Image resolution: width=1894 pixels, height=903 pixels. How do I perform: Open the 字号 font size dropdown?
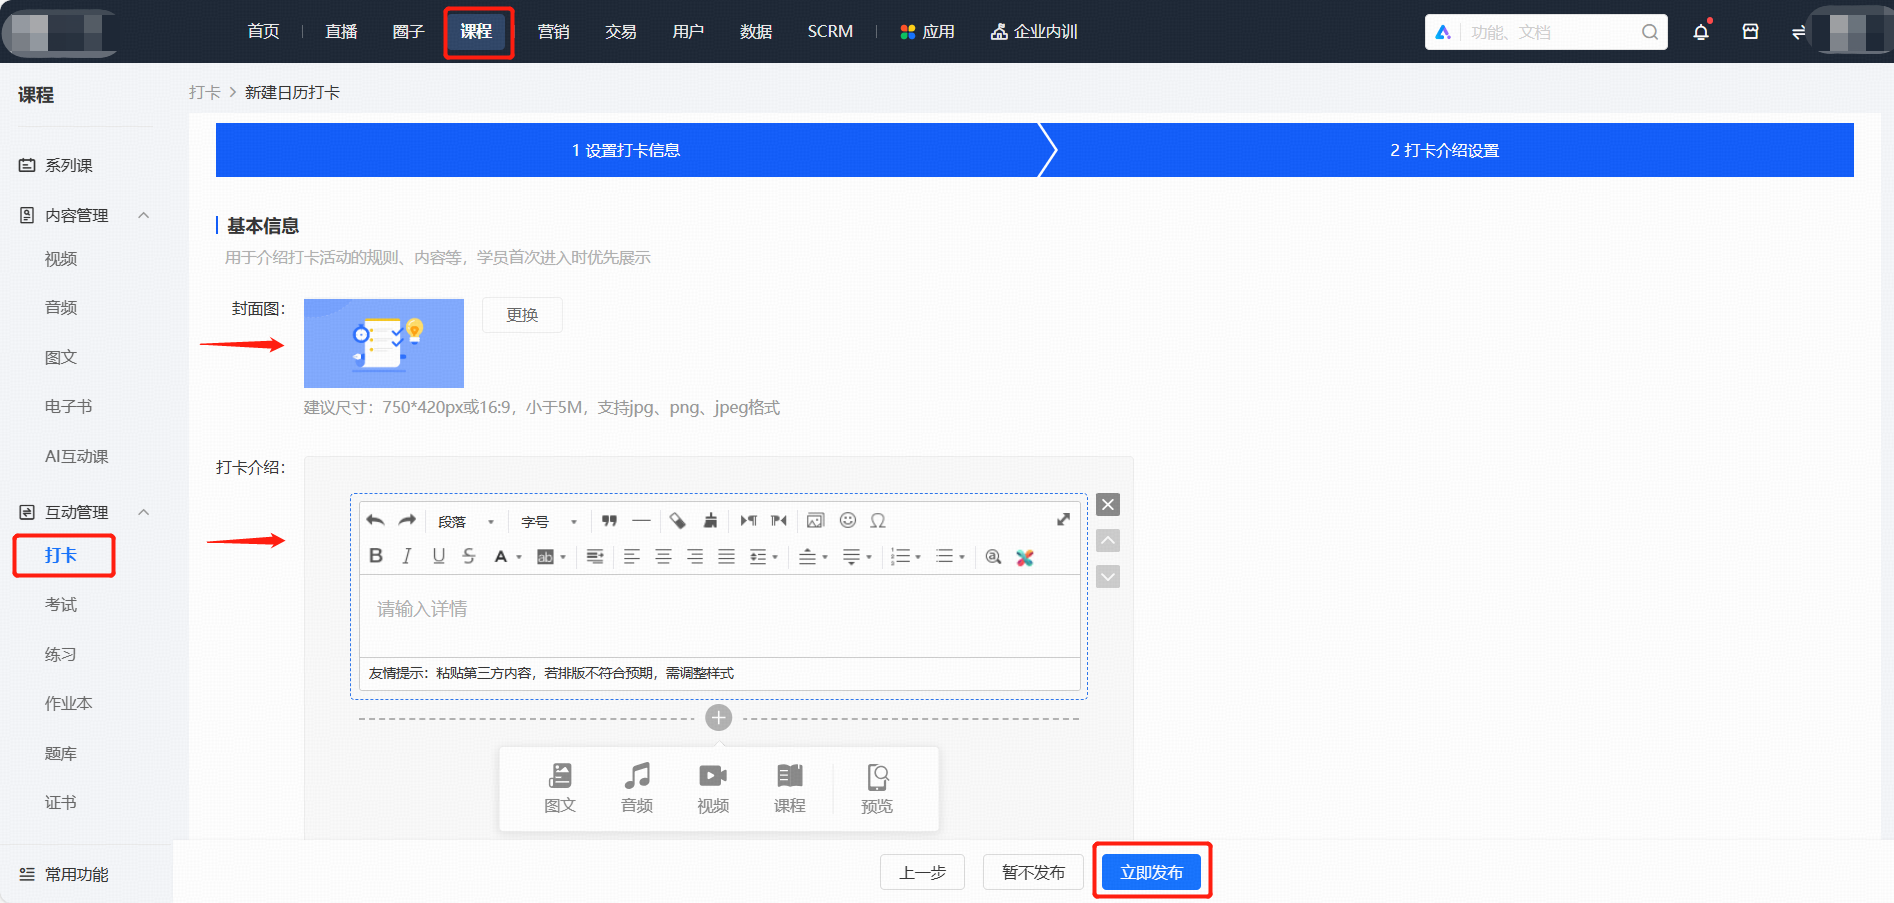(549, 521)
